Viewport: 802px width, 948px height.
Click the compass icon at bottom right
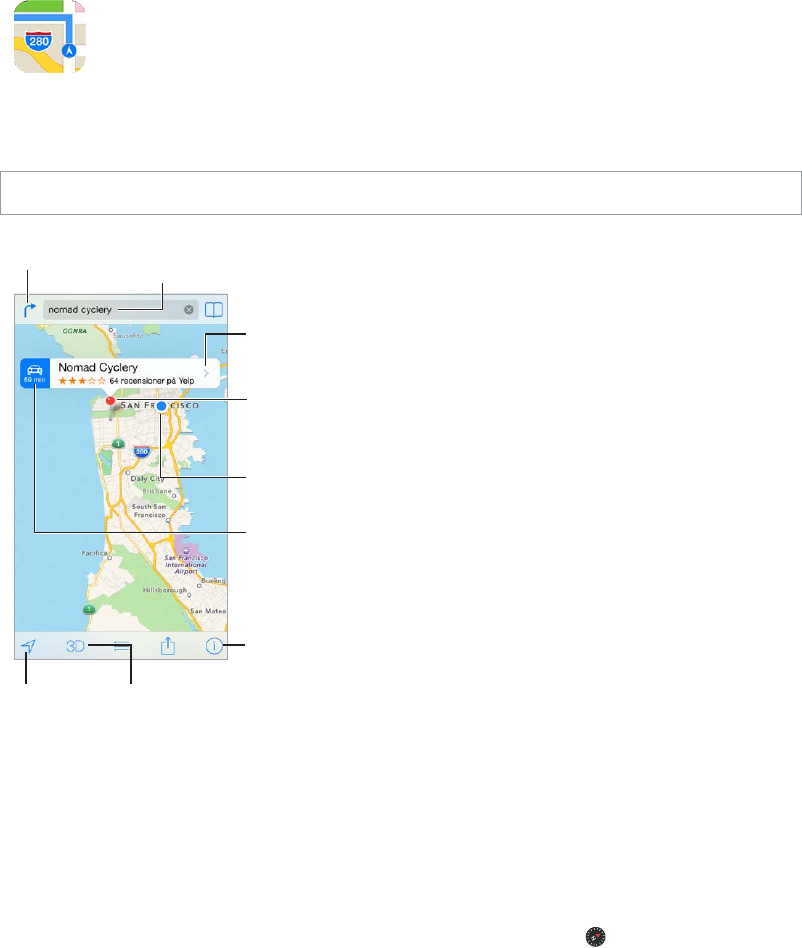coord(595,937)
